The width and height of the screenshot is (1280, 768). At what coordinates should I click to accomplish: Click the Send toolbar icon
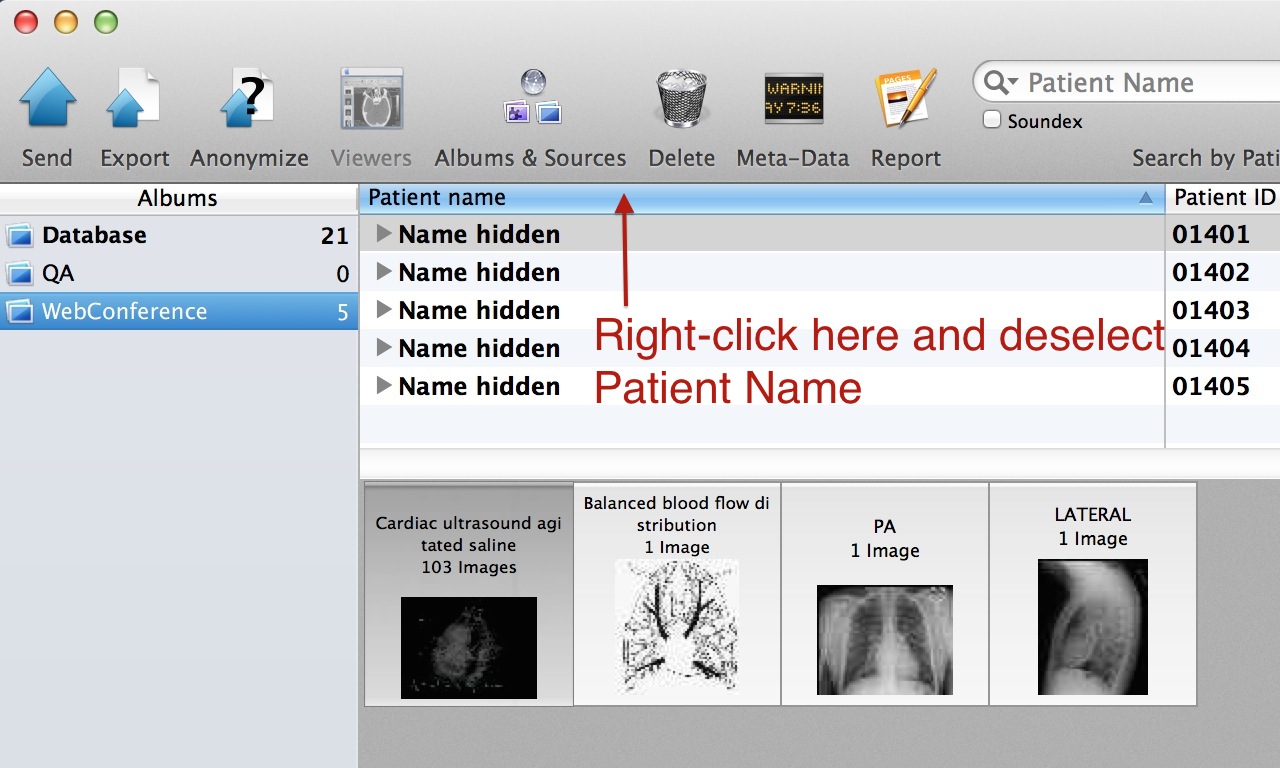click(47, 98)
